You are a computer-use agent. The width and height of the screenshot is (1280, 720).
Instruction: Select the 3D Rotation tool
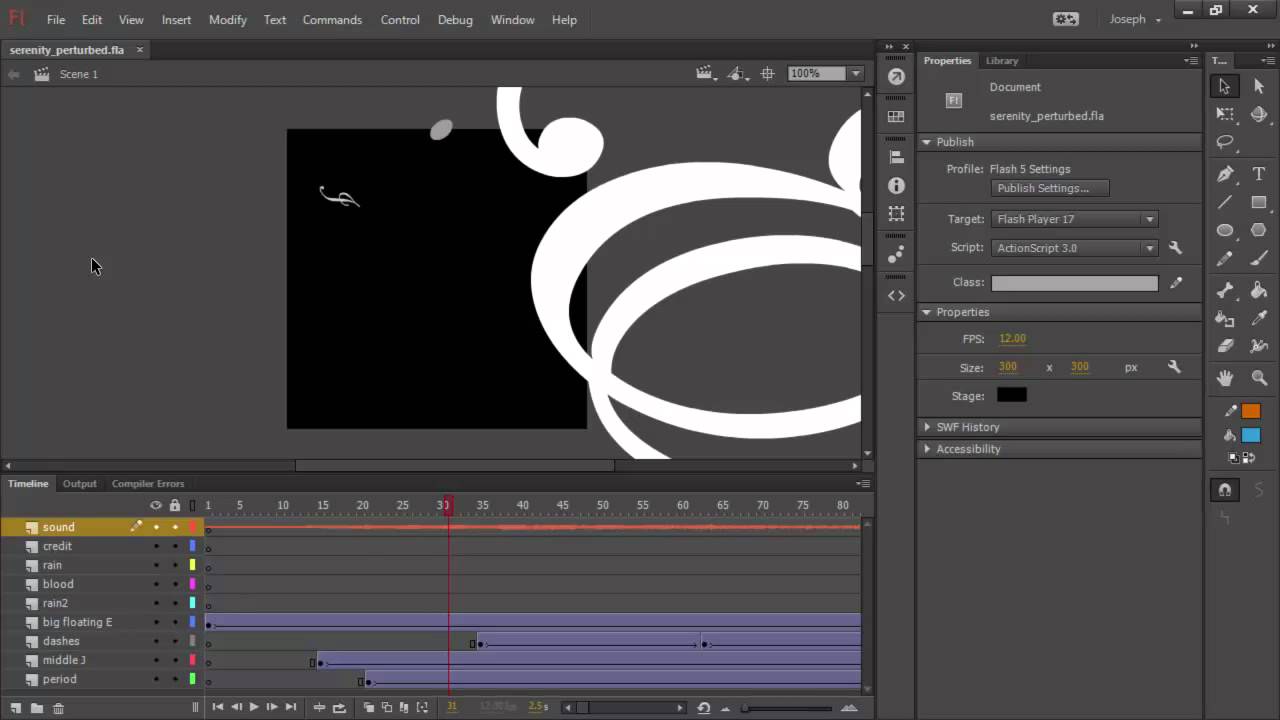tap(1259, 115)
